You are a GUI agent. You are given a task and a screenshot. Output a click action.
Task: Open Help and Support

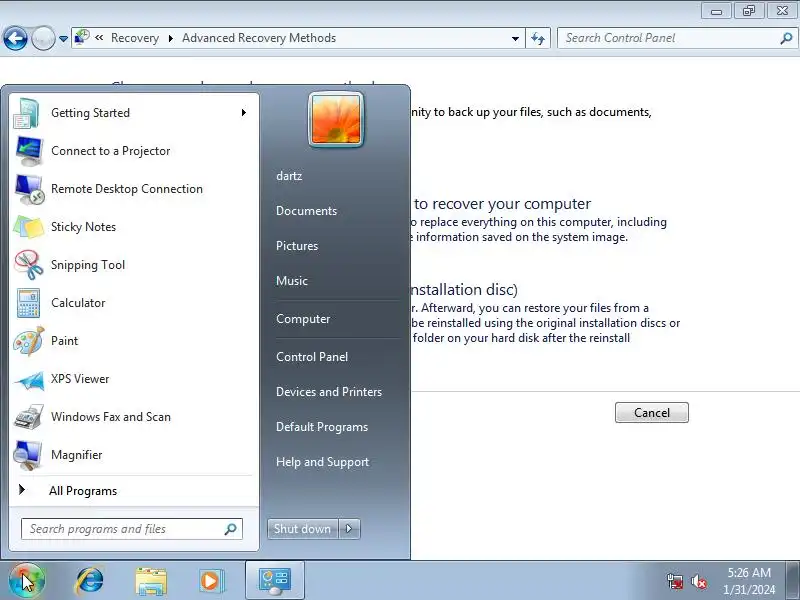322,462
